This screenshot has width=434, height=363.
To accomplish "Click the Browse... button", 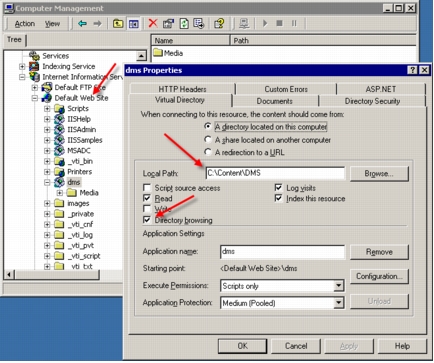I will [x=379, y=174].
